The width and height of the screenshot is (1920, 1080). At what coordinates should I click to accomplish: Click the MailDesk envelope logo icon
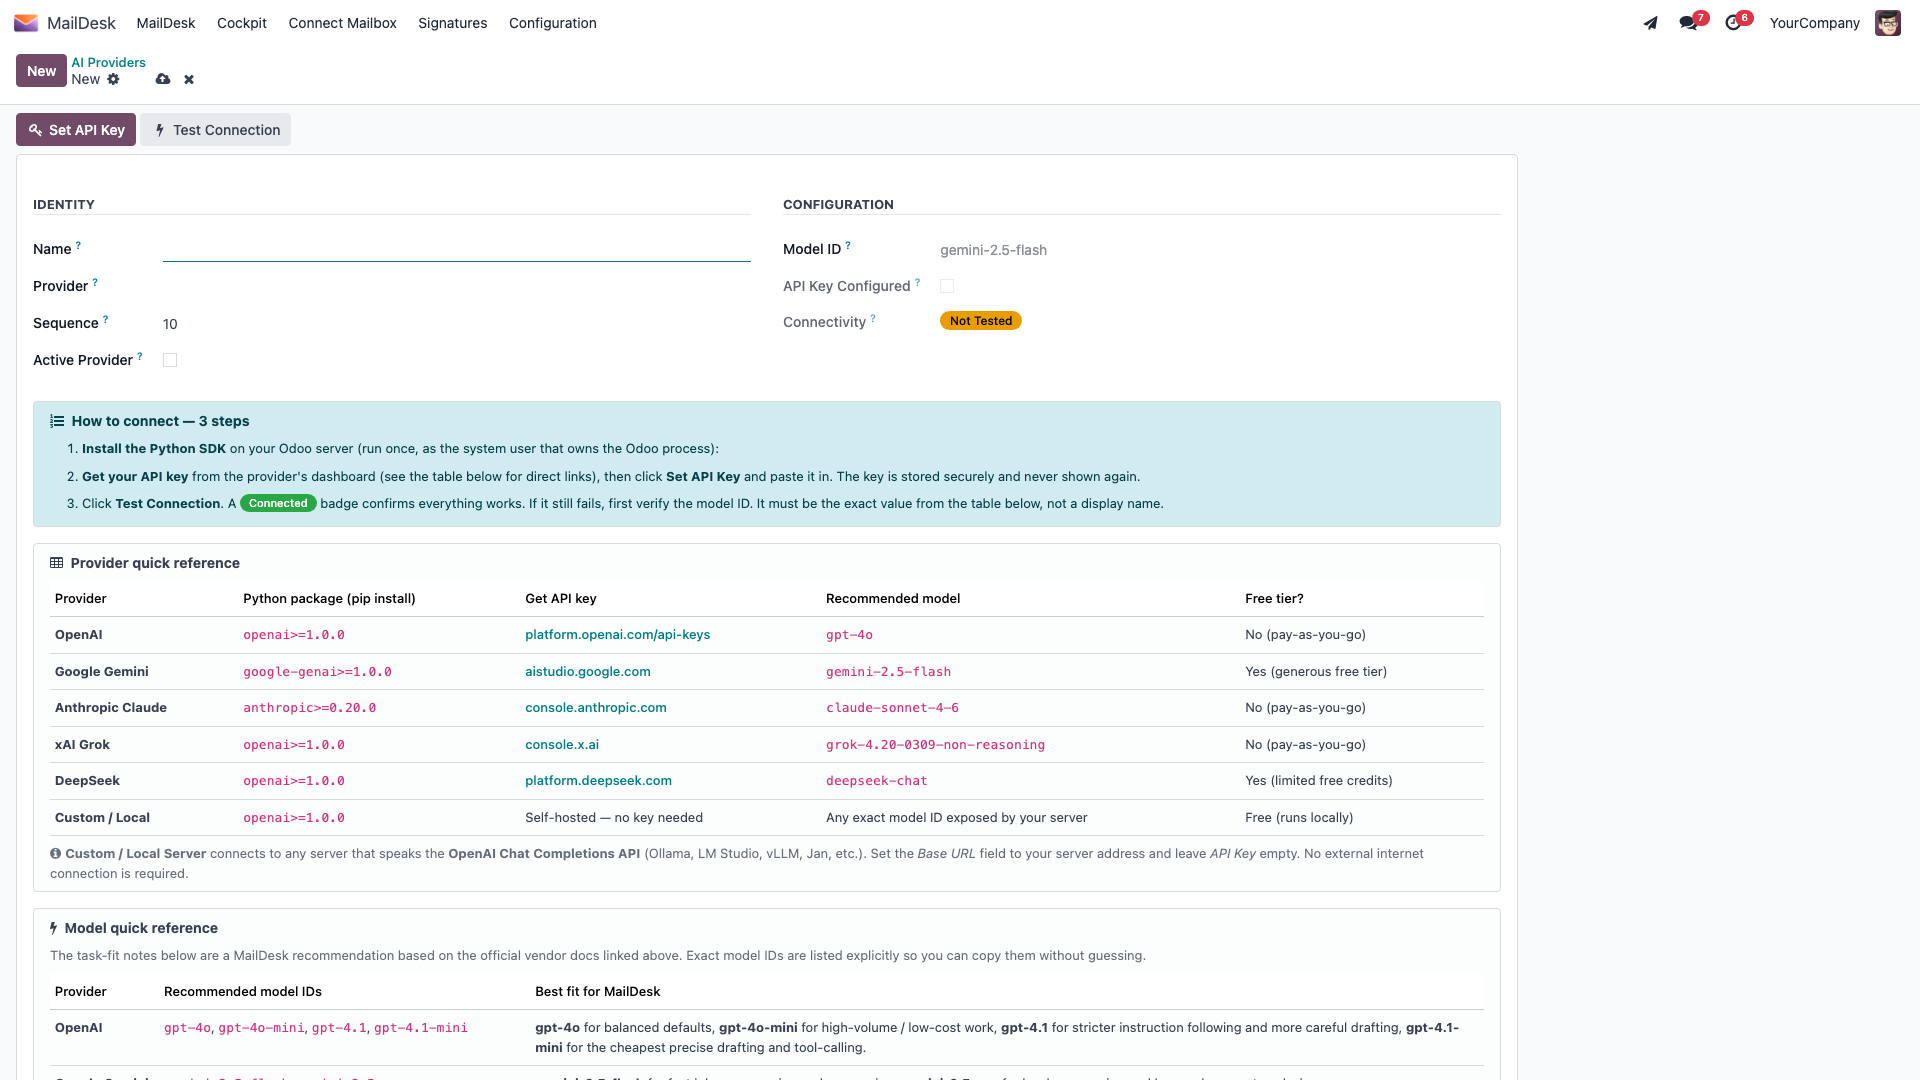coord(26,23)
